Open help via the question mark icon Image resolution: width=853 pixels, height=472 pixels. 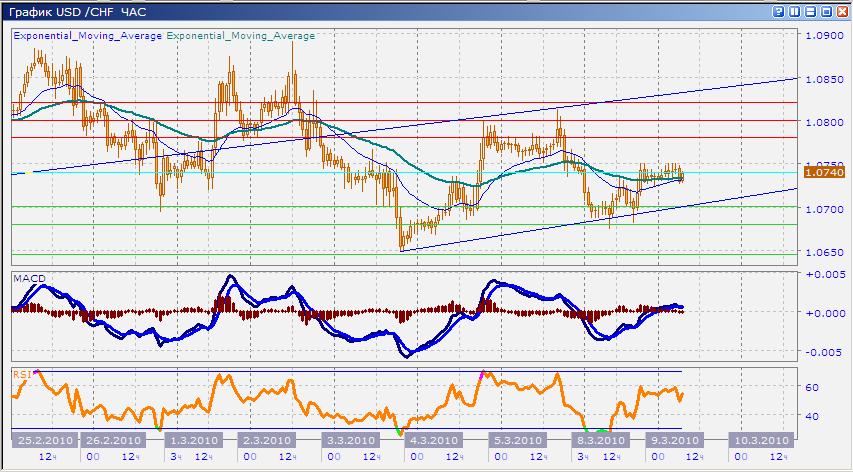778,11
